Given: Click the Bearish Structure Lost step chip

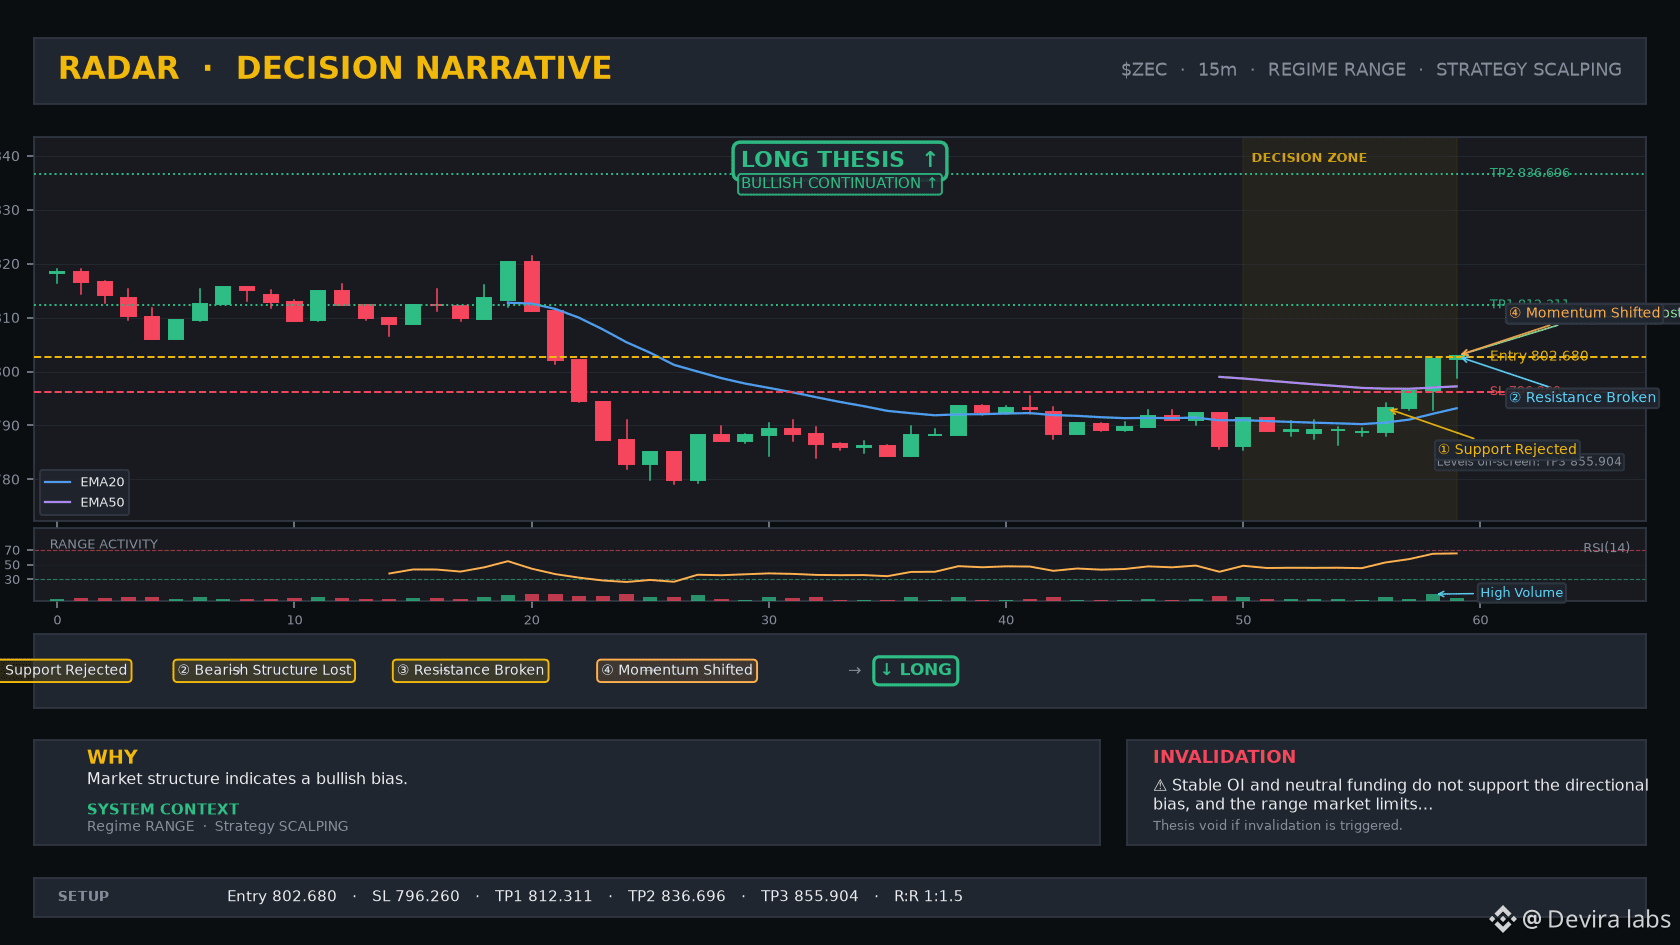Looking at the screenshot, I should [264, 670].
